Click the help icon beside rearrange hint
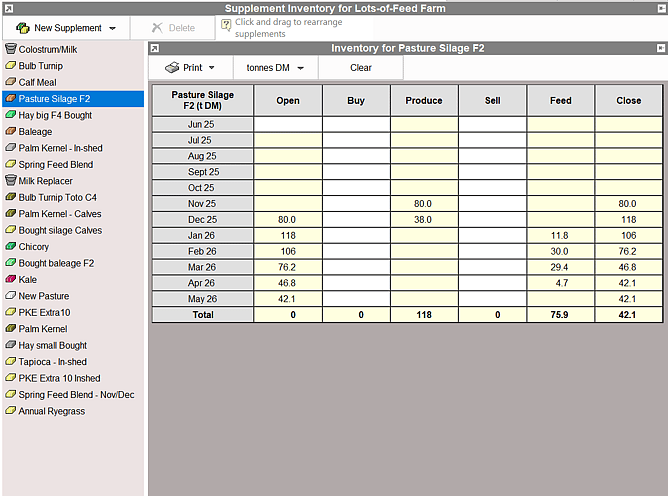The height and width of the screenshot is (496, 668). [226, 26]
